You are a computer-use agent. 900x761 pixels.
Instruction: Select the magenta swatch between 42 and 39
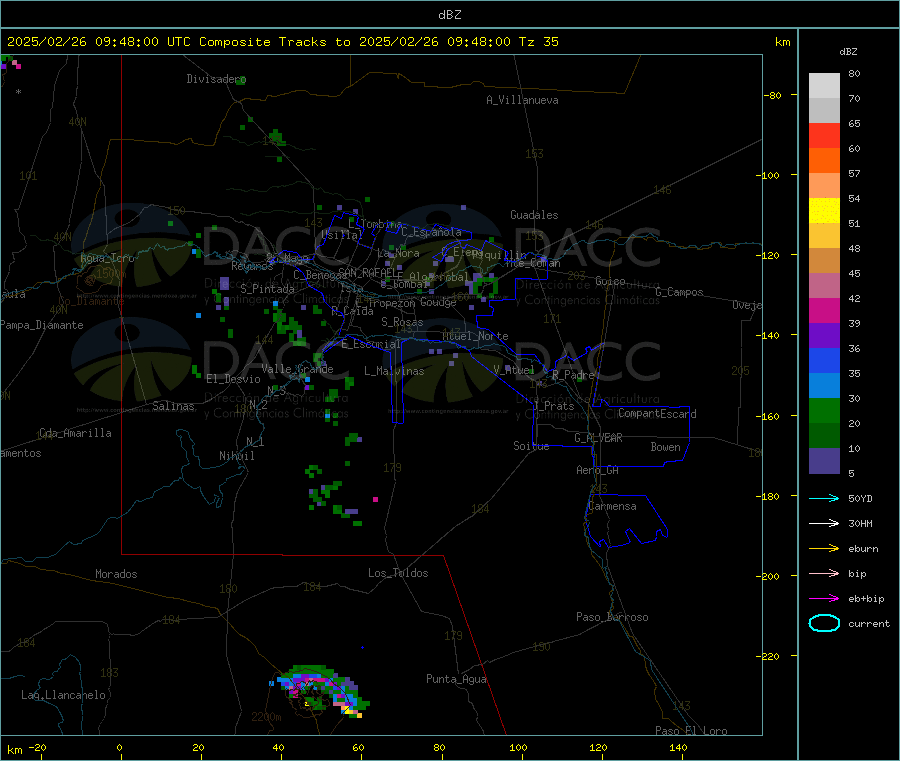click(824, 310)
